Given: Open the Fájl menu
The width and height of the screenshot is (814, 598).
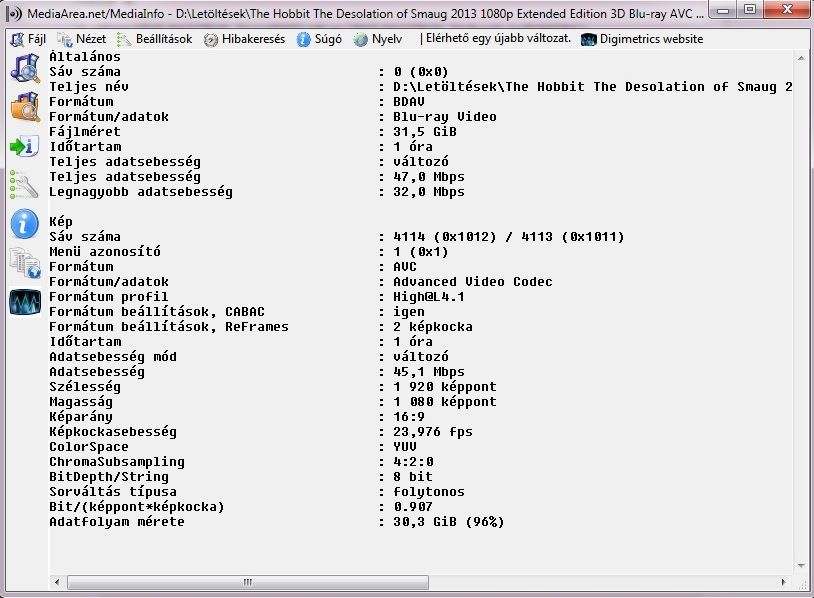Looking at the screenshot, I should point(36,39).
